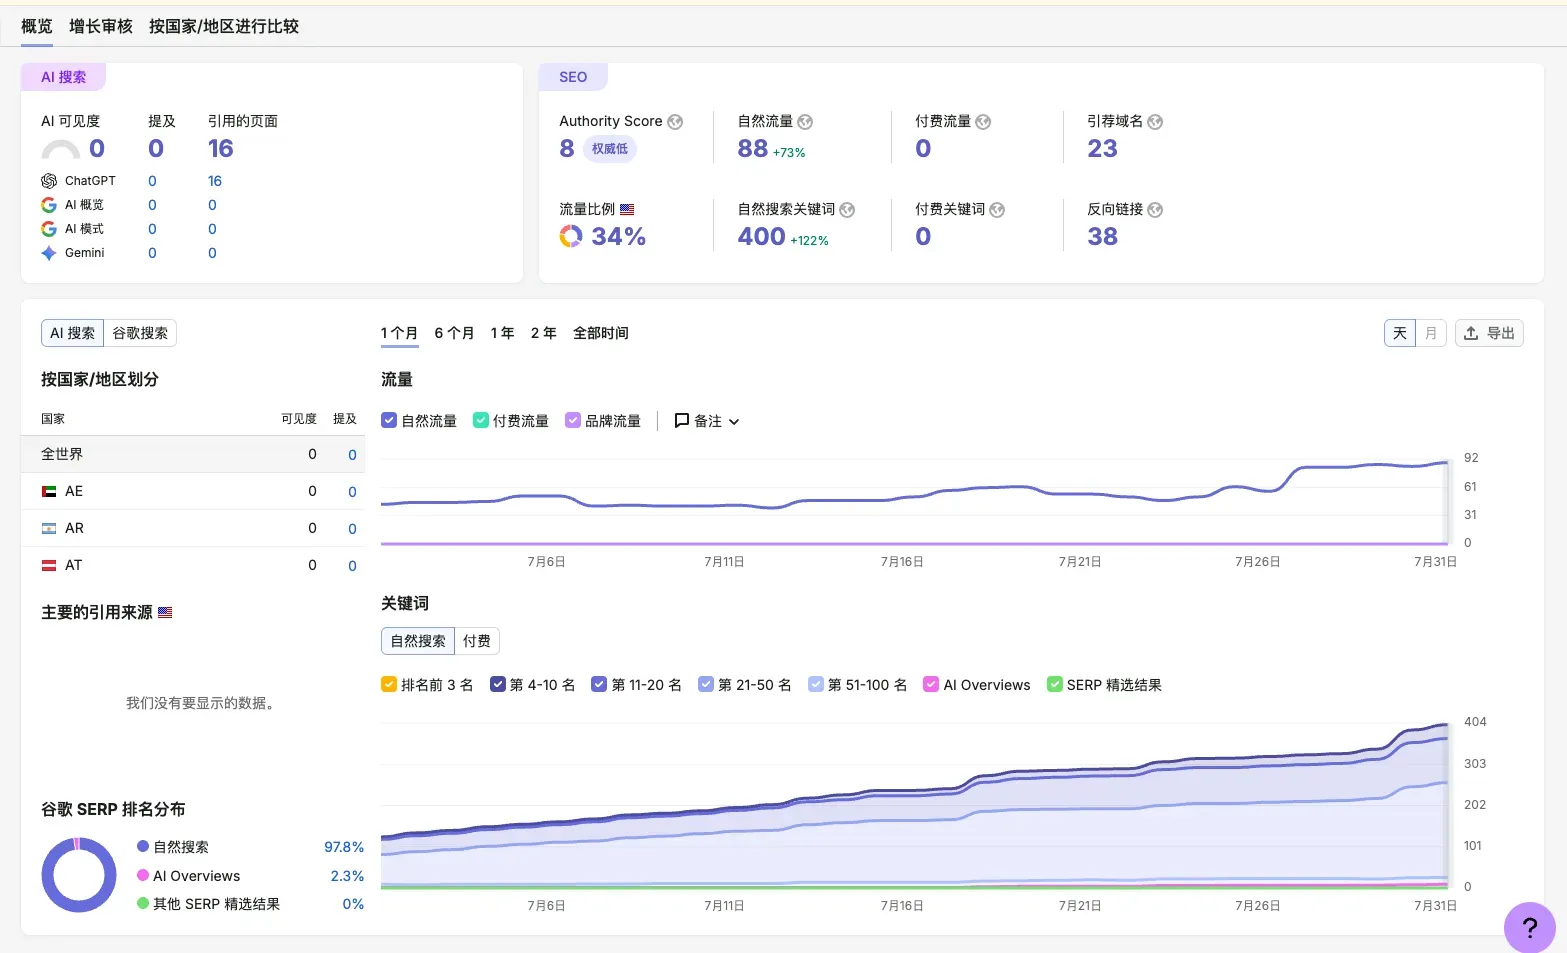This screenshot has height=953, width=1567.
Task: Toggle the AI Overviews keyword checkbox
Action: pos(931,685)
